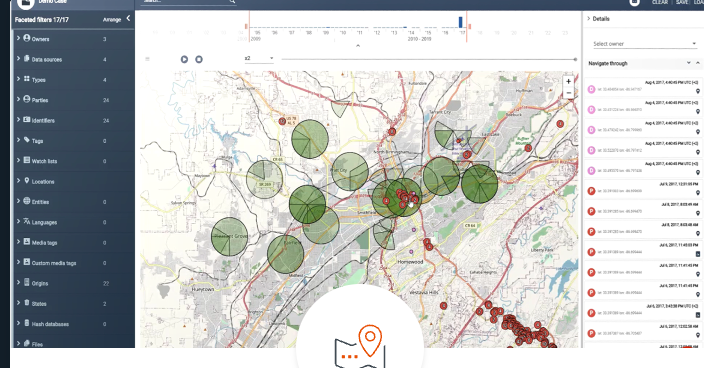Image resolution: width=704 pixels, height=368 pixels.
Task: Open the Select owner dropdown
Action: pos(644,44)
